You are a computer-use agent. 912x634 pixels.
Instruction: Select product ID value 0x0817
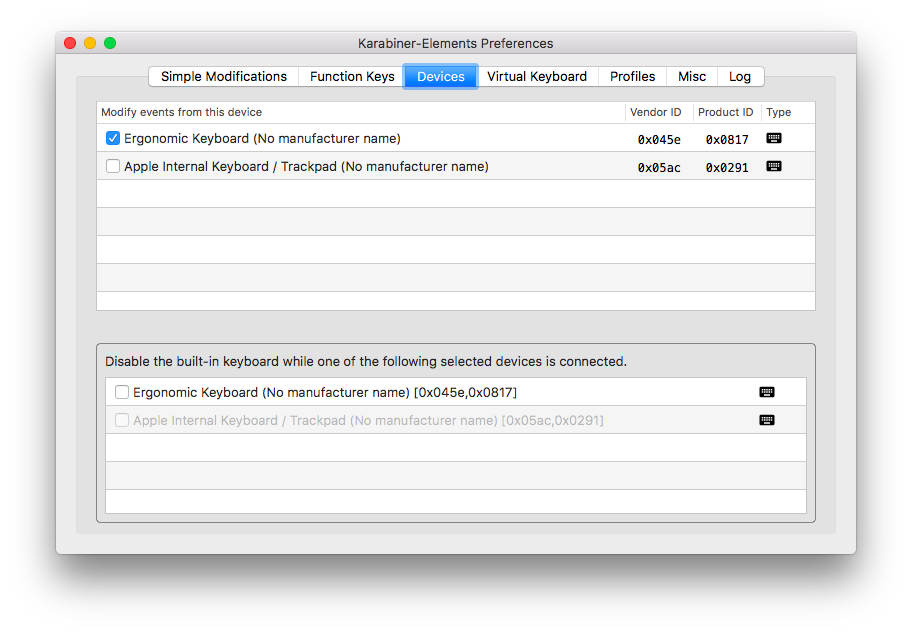727,140
